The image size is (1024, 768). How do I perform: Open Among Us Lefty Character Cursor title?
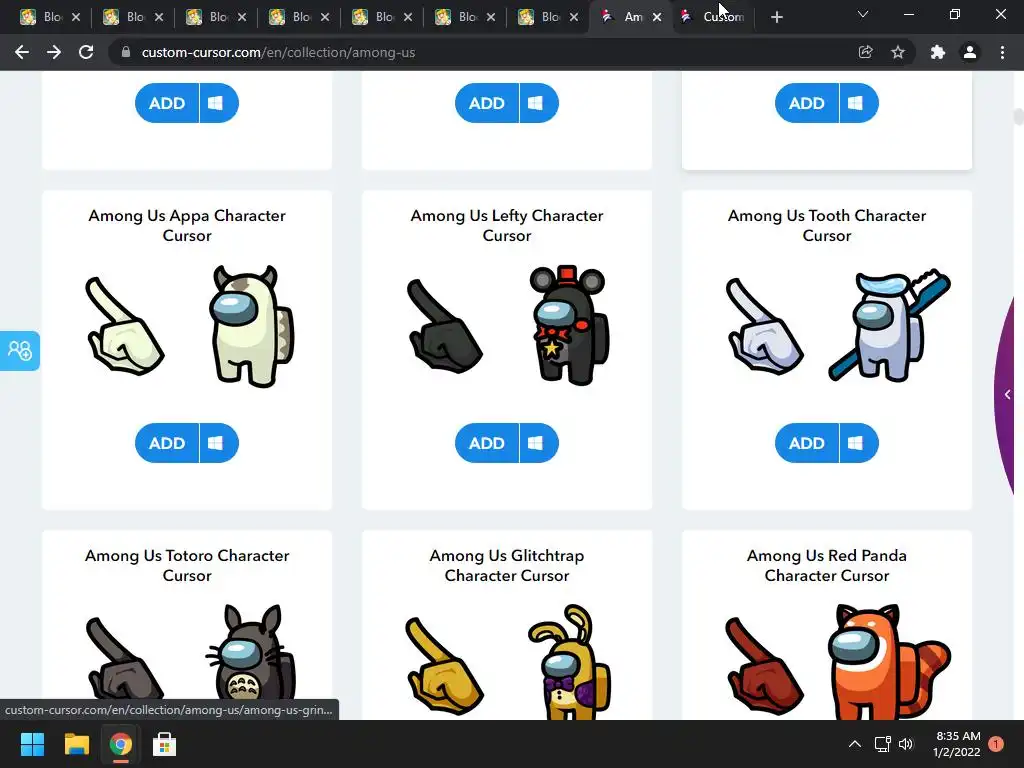click(507, 225)
